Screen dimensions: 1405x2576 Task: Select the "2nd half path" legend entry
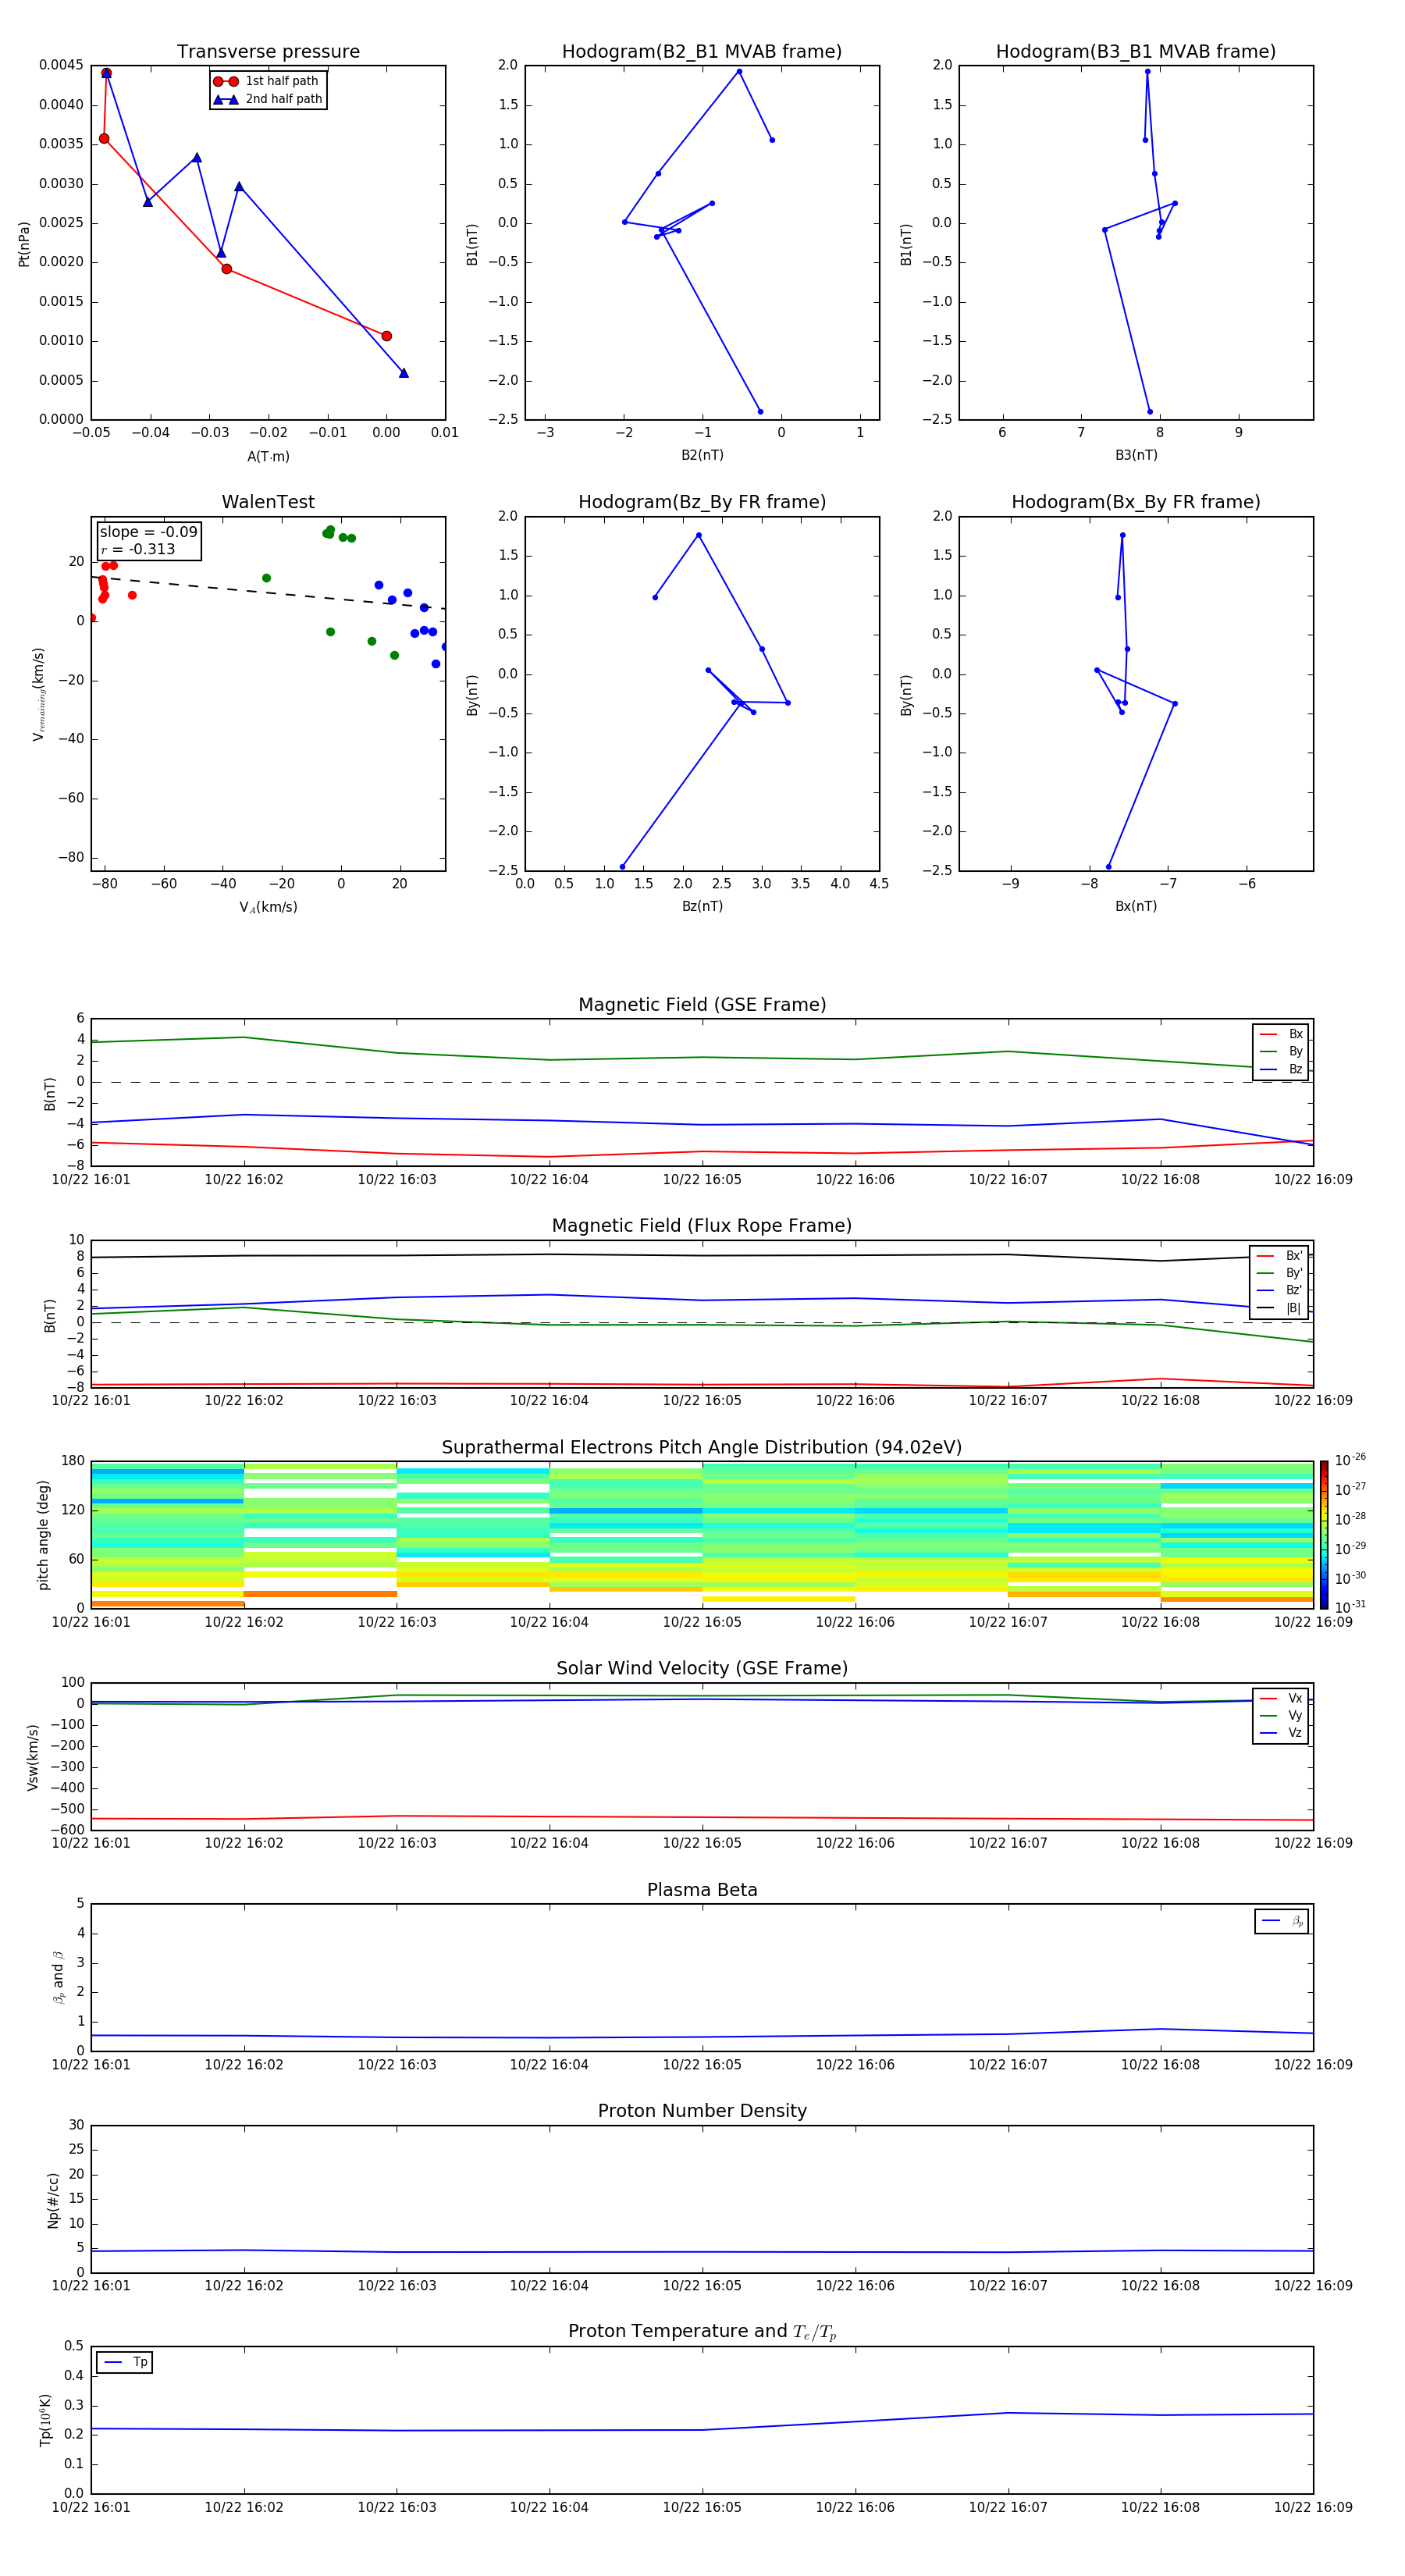pos(268,99)
